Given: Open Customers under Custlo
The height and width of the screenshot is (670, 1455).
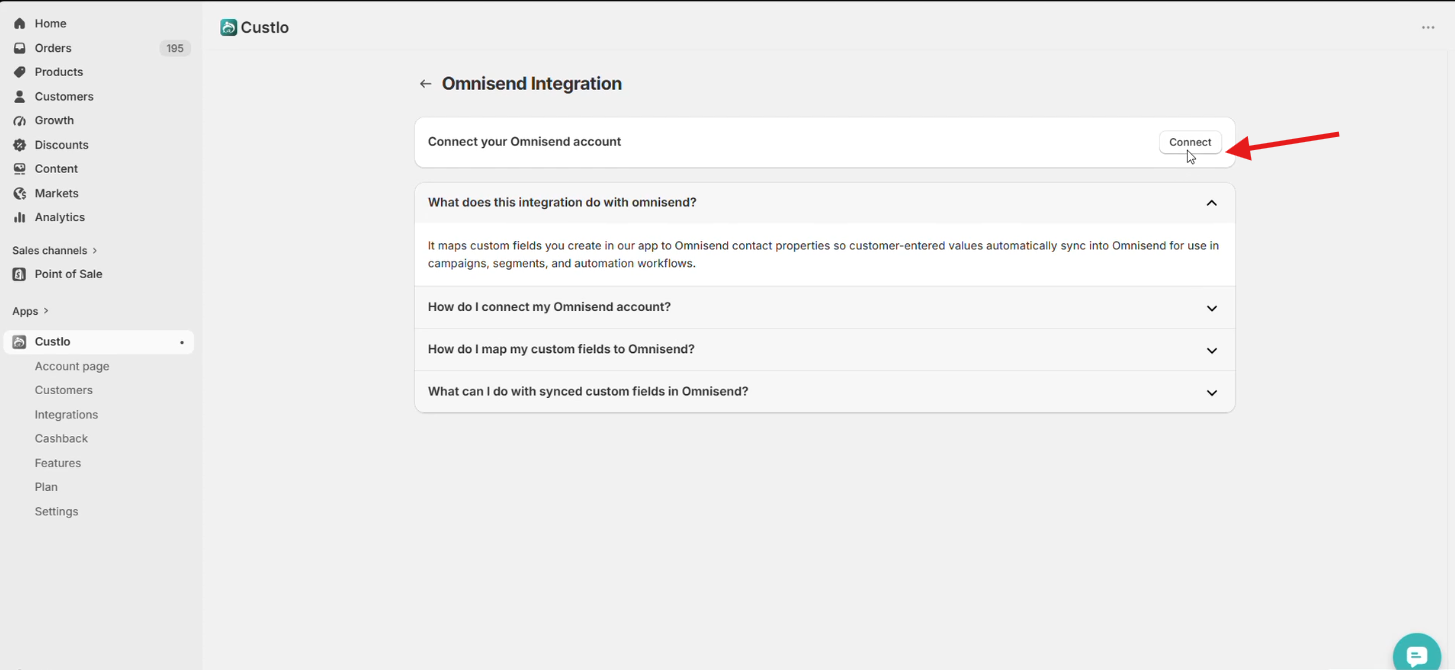Looking at the screenshot, I should point(64,390).
